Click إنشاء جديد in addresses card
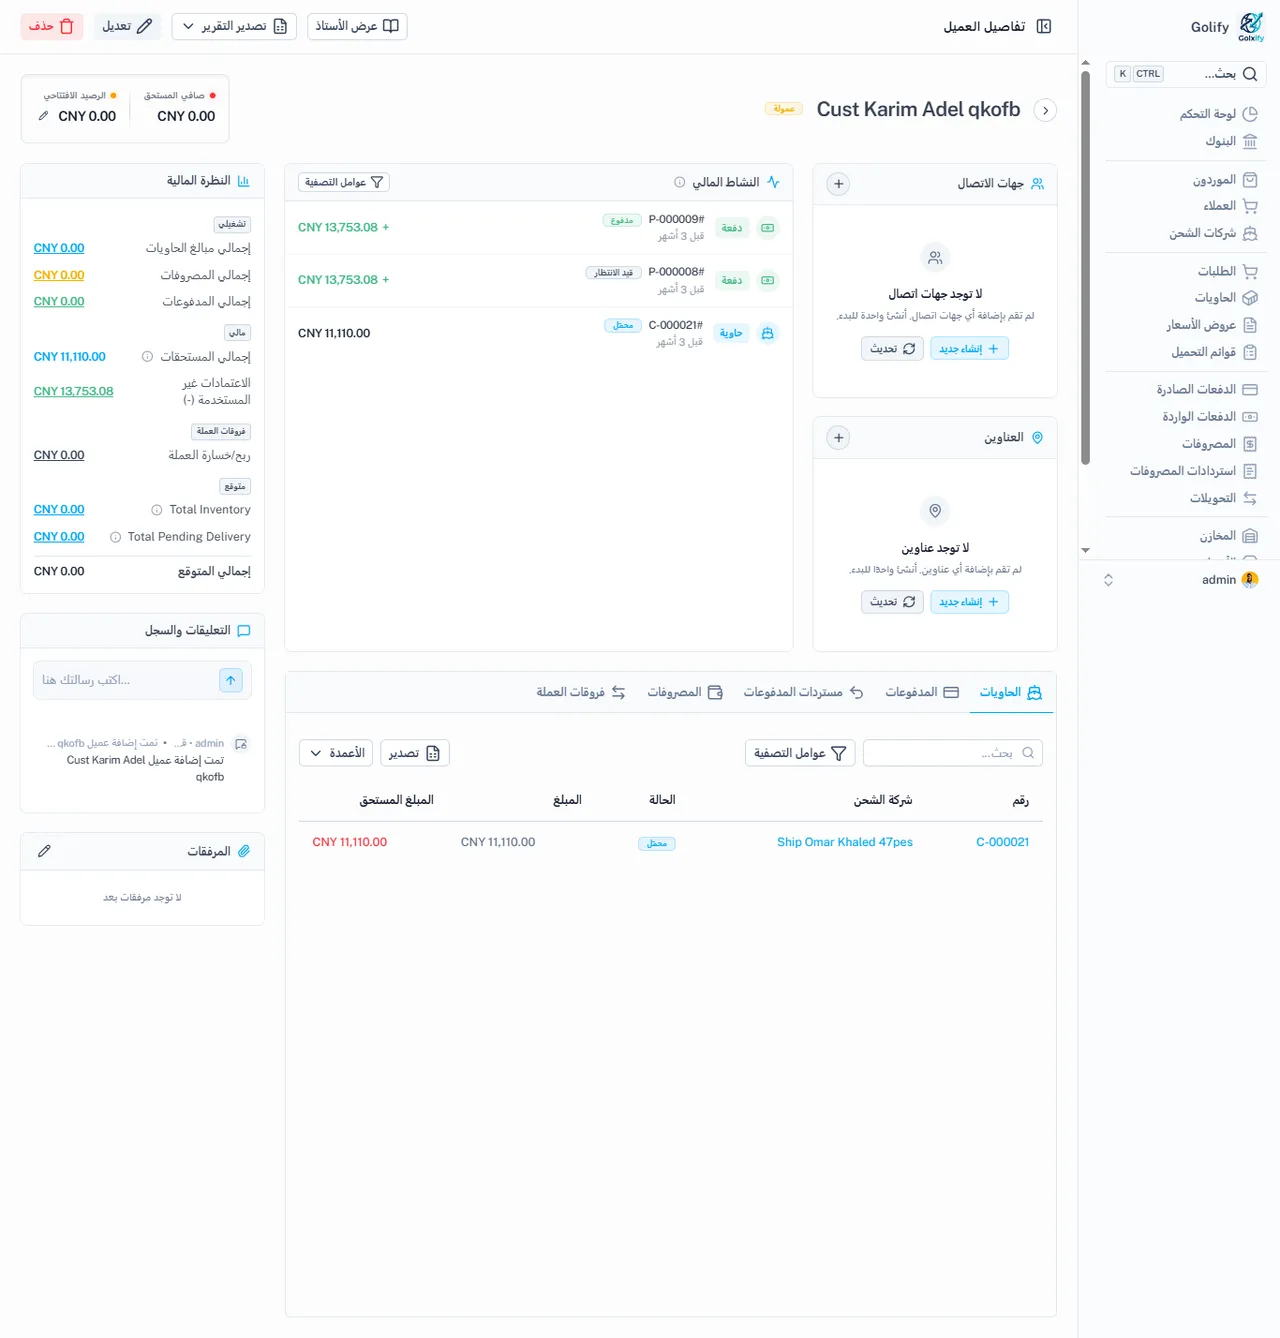The width and height of the screenshot is (1280, 1338). (969, 602)
